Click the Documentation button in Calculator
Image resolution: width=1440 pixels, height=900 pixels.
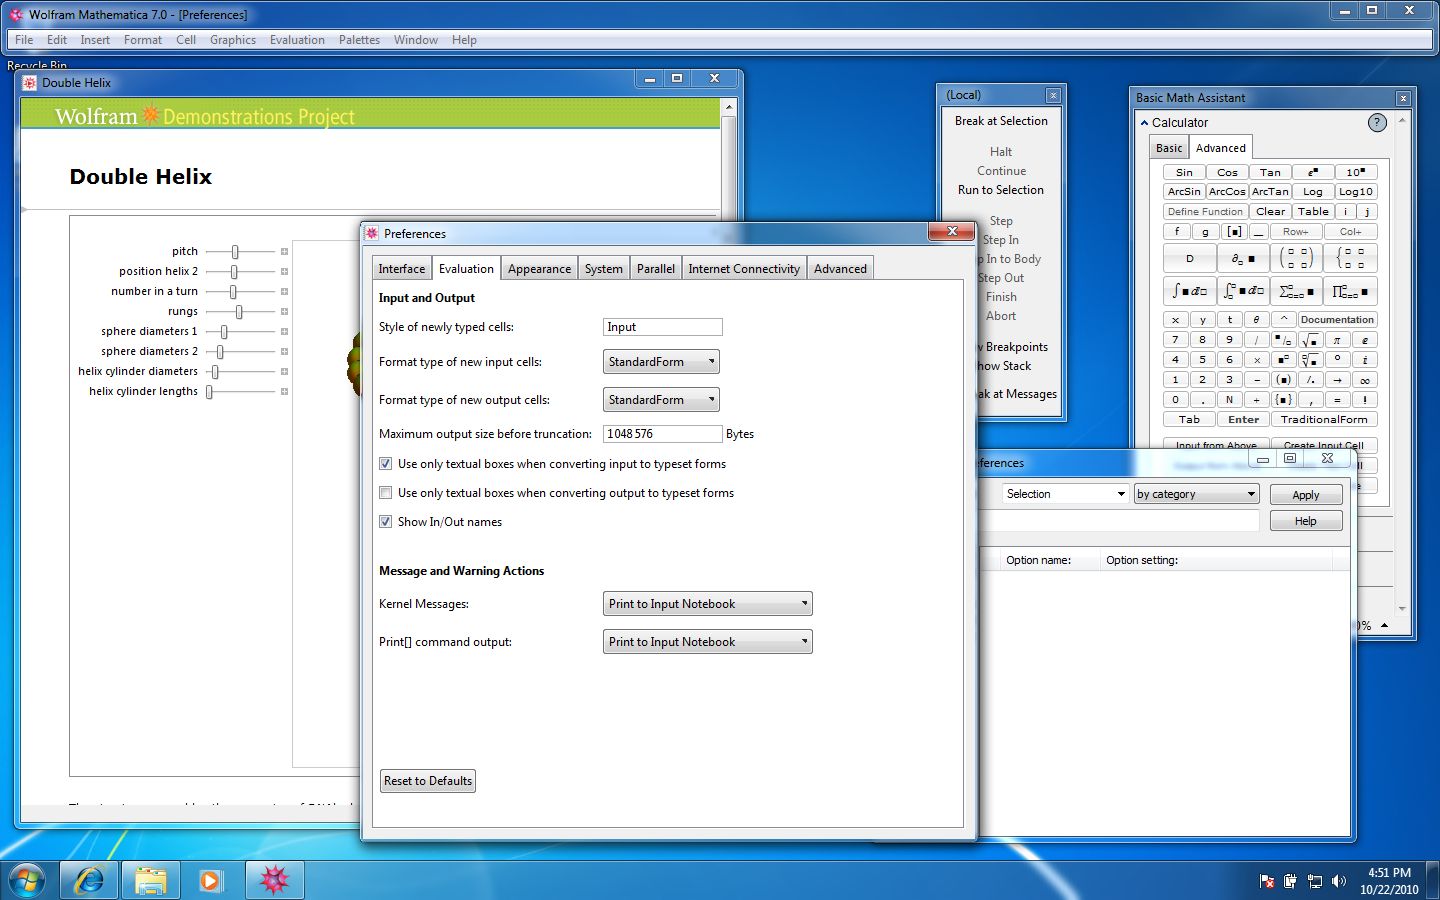click(x=1337, y=320)
